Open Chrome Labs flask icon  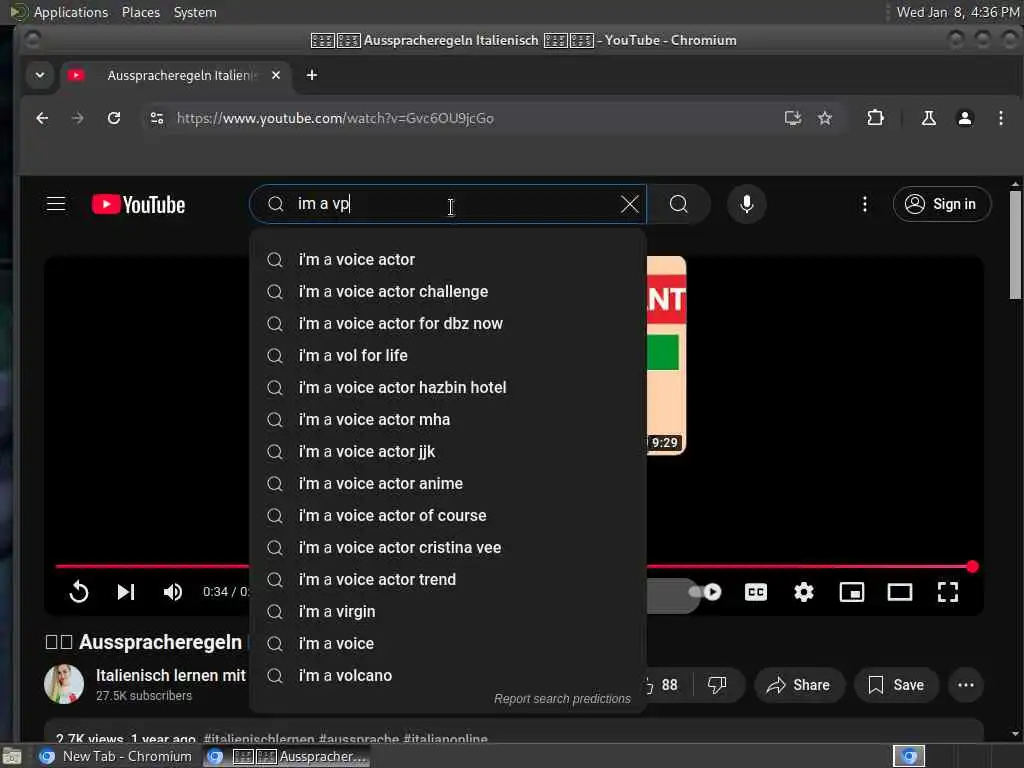click(928, 118)
